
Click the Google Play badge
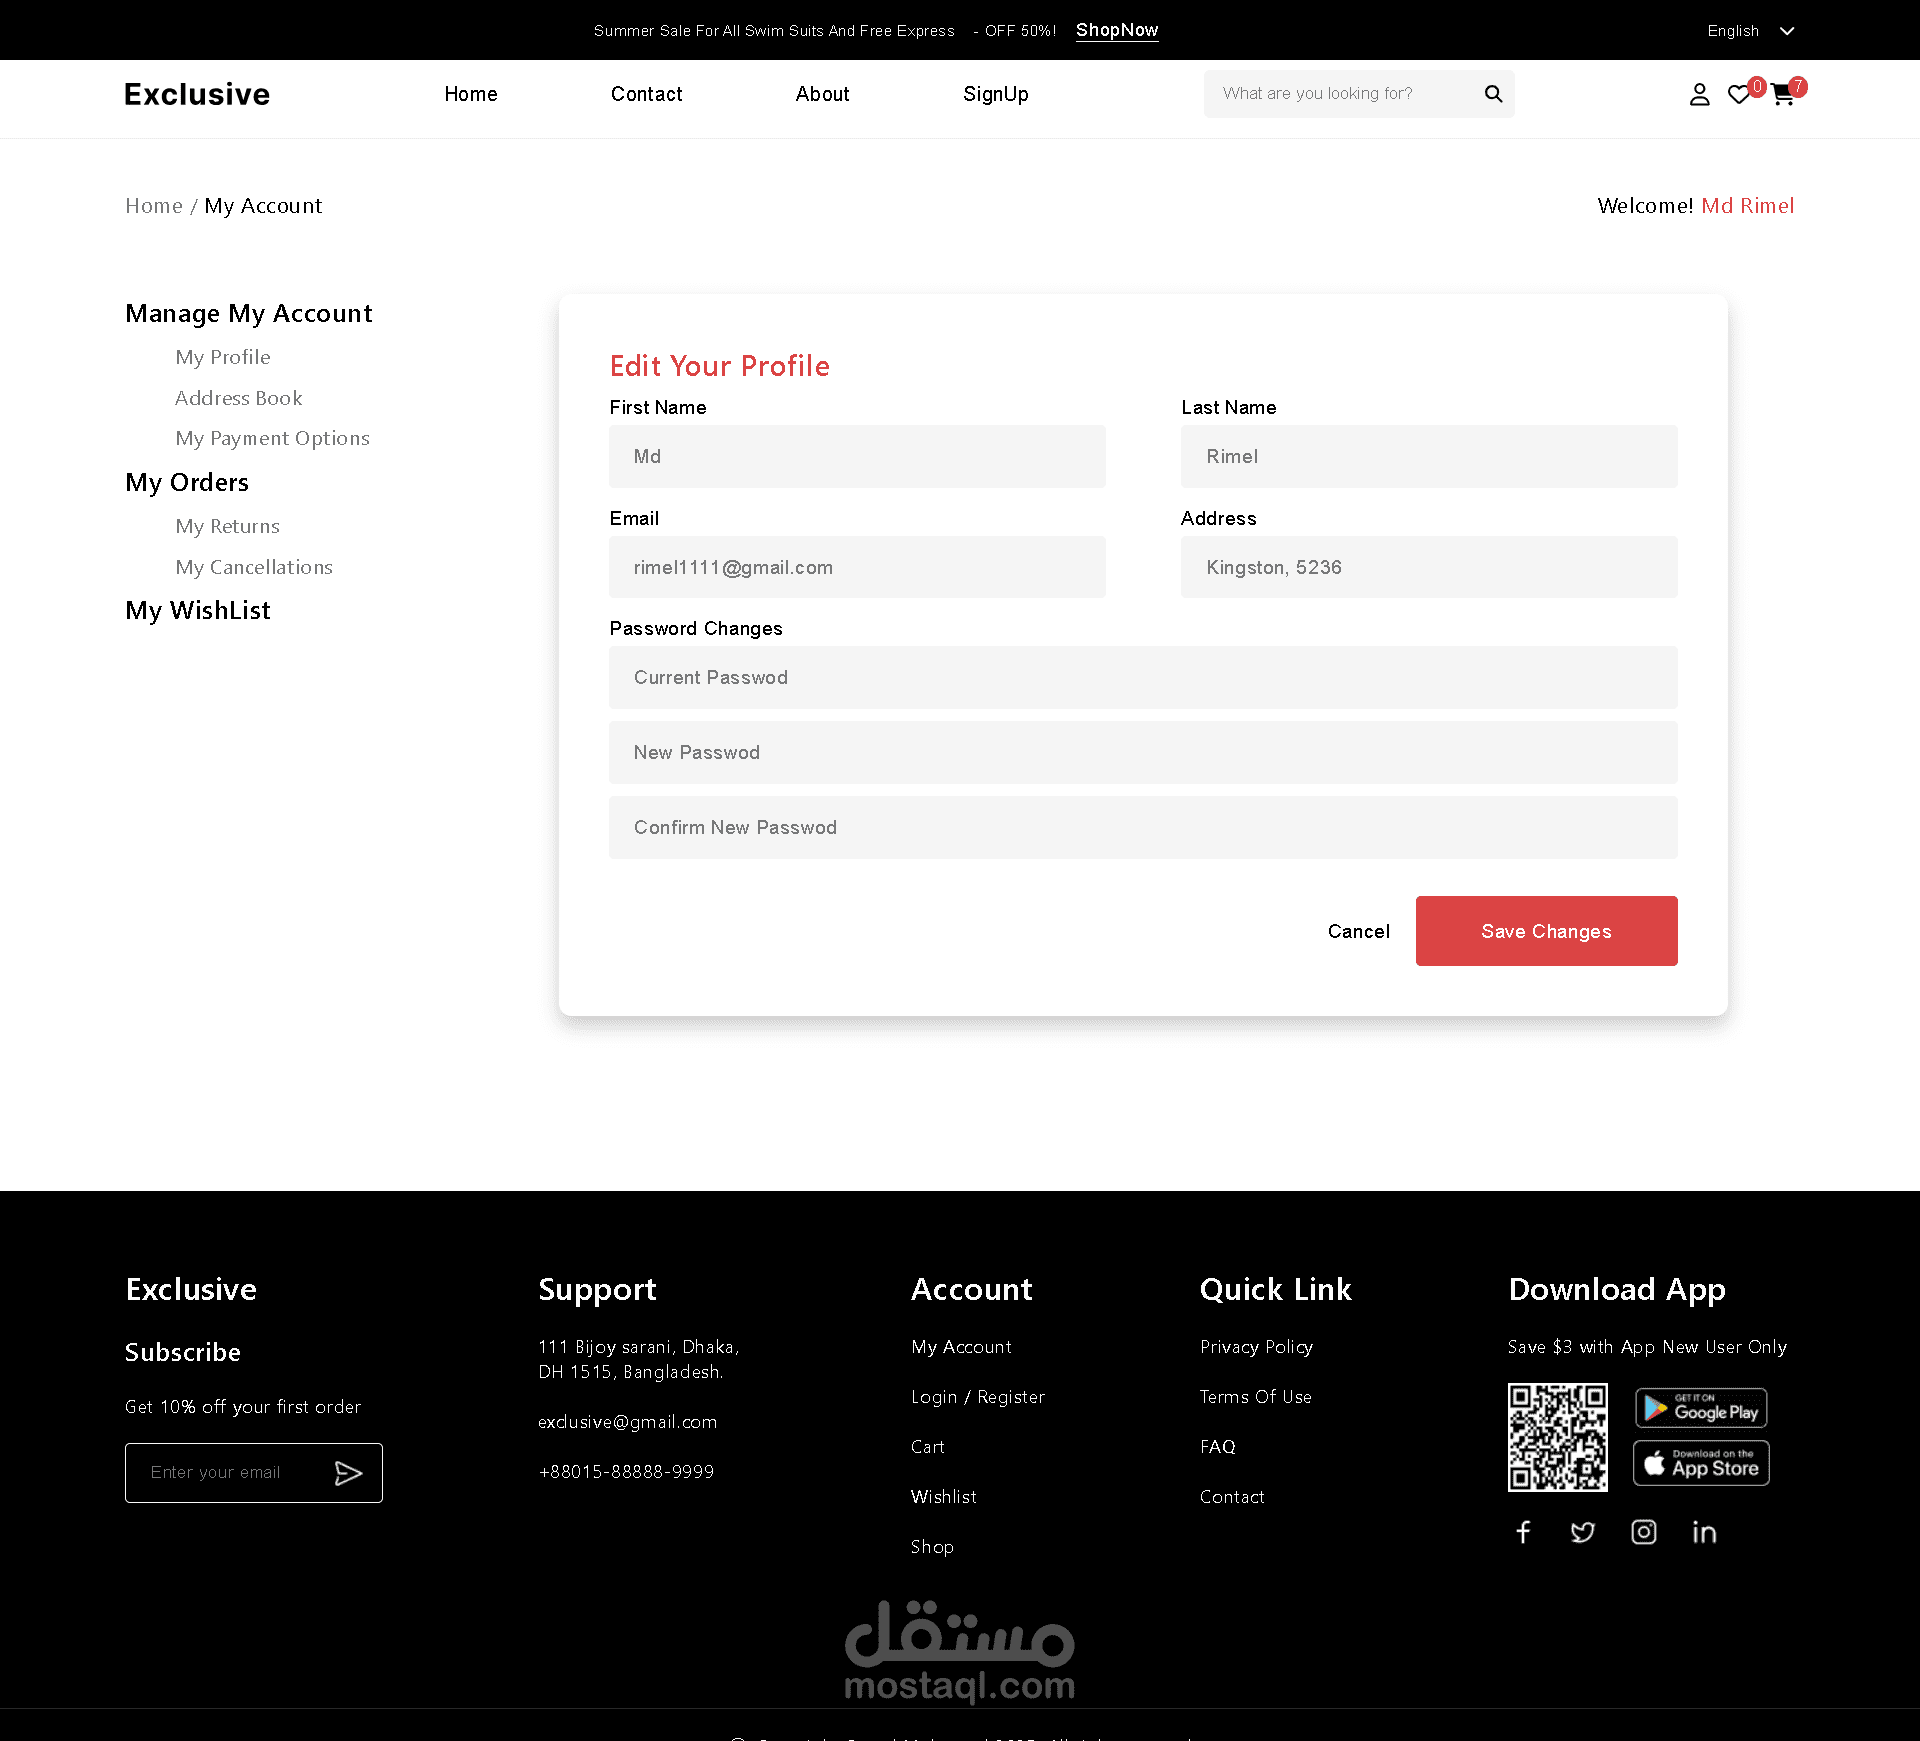[1701, 1408]
